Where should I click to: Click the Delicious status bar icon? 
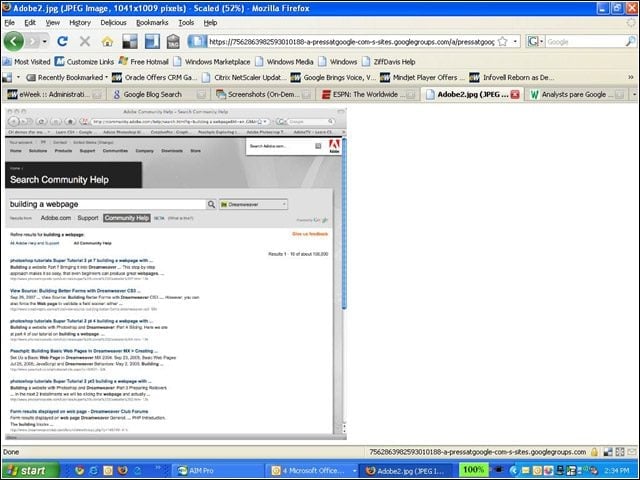pyautogui.click(x=608, y=452)
